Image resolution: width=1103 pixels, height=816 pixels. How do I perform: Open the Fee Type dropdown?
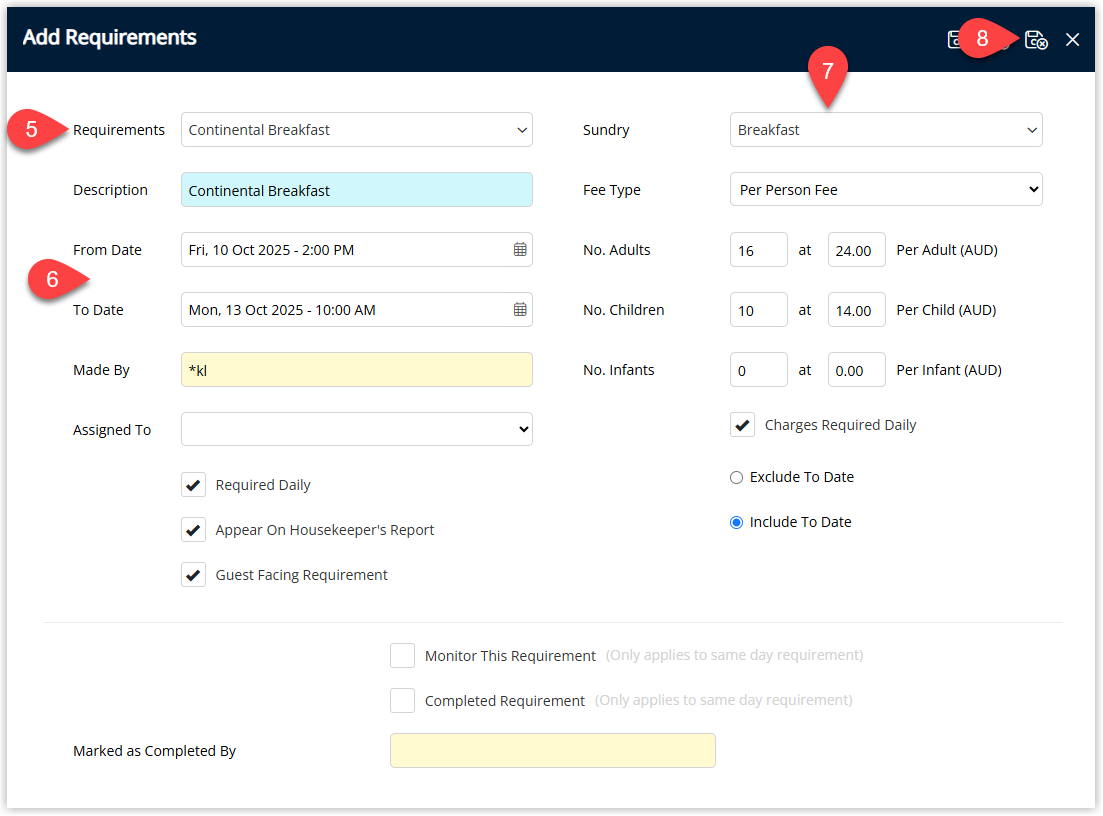[x=886, y=190]
